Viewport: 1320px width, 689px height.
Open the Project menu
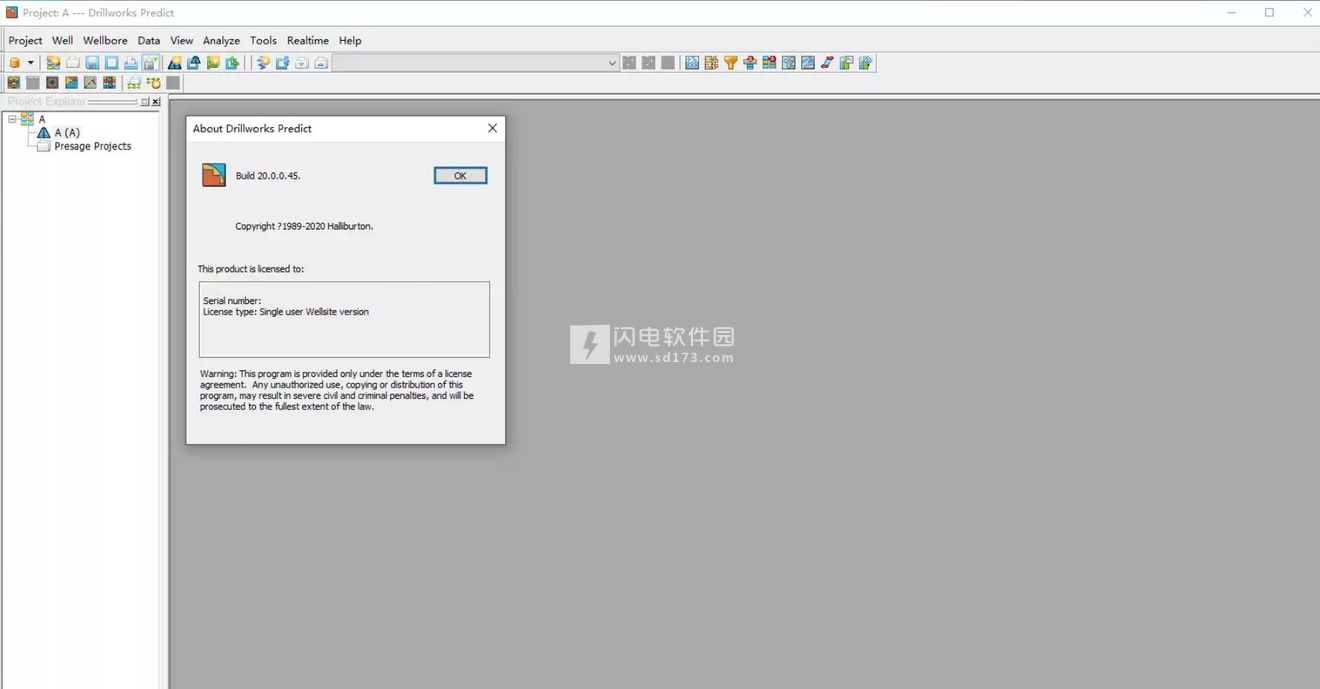(25, 41)
